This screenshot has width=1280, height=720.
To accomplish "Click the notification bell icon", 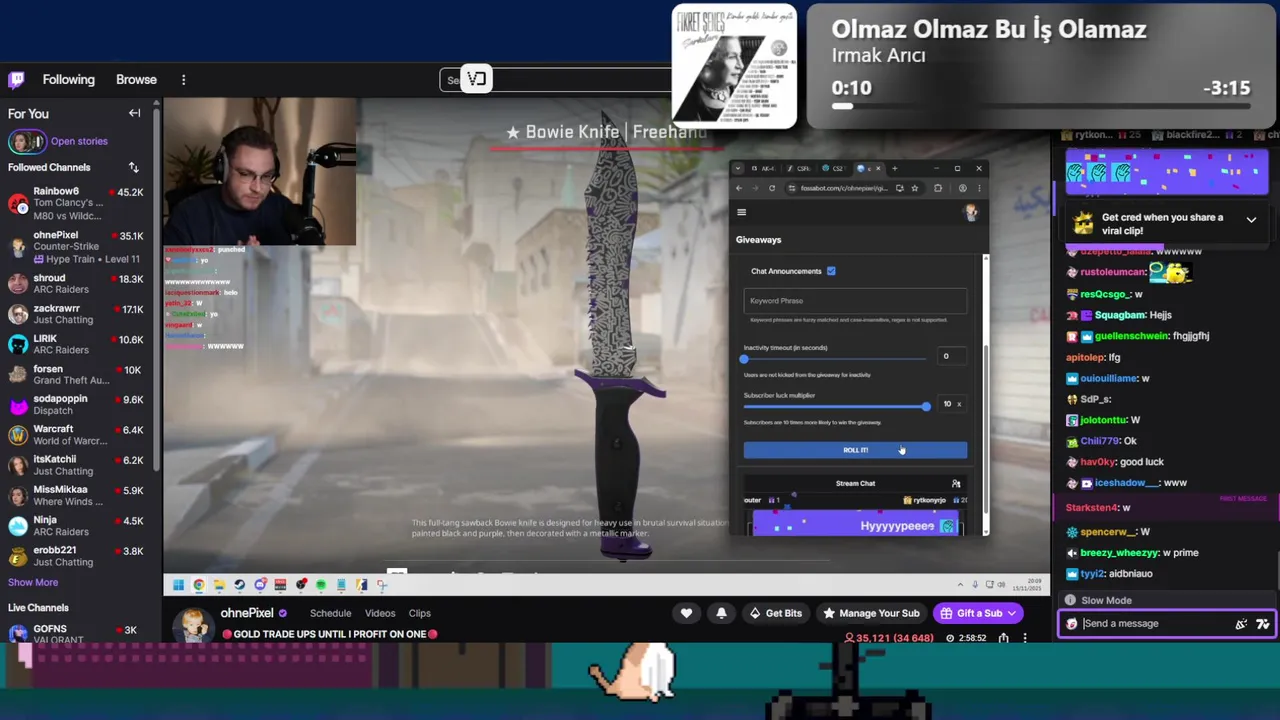I will pyautogui.click(x=721, y=613).
